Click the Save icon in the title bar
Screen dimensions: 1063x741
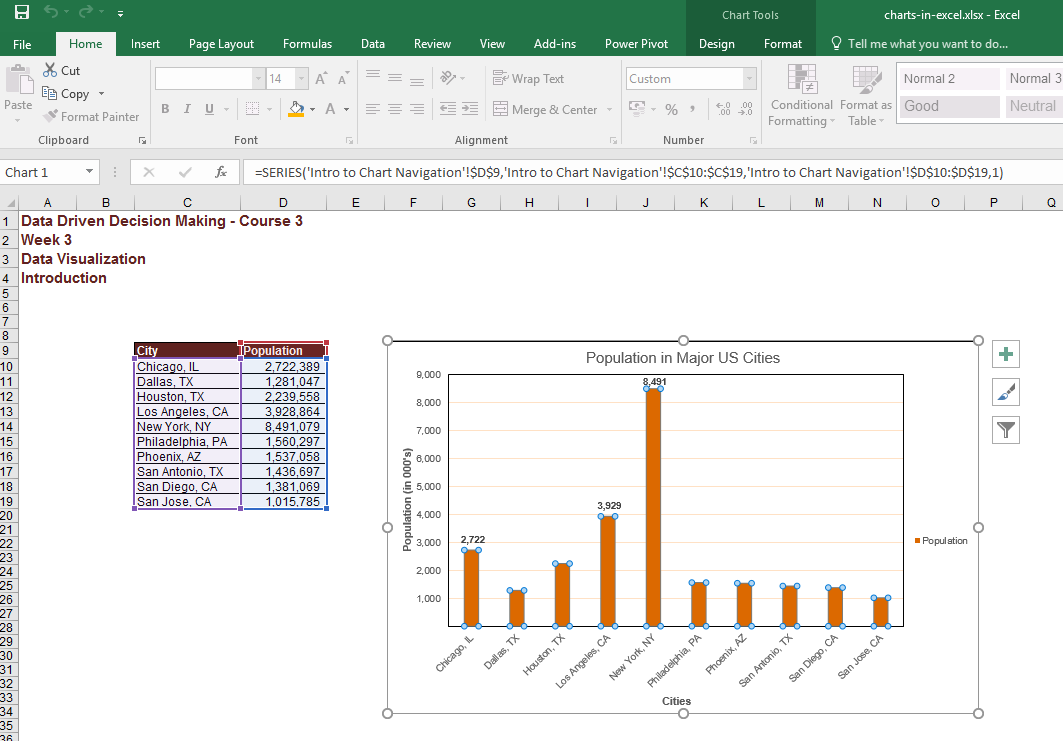21,14
